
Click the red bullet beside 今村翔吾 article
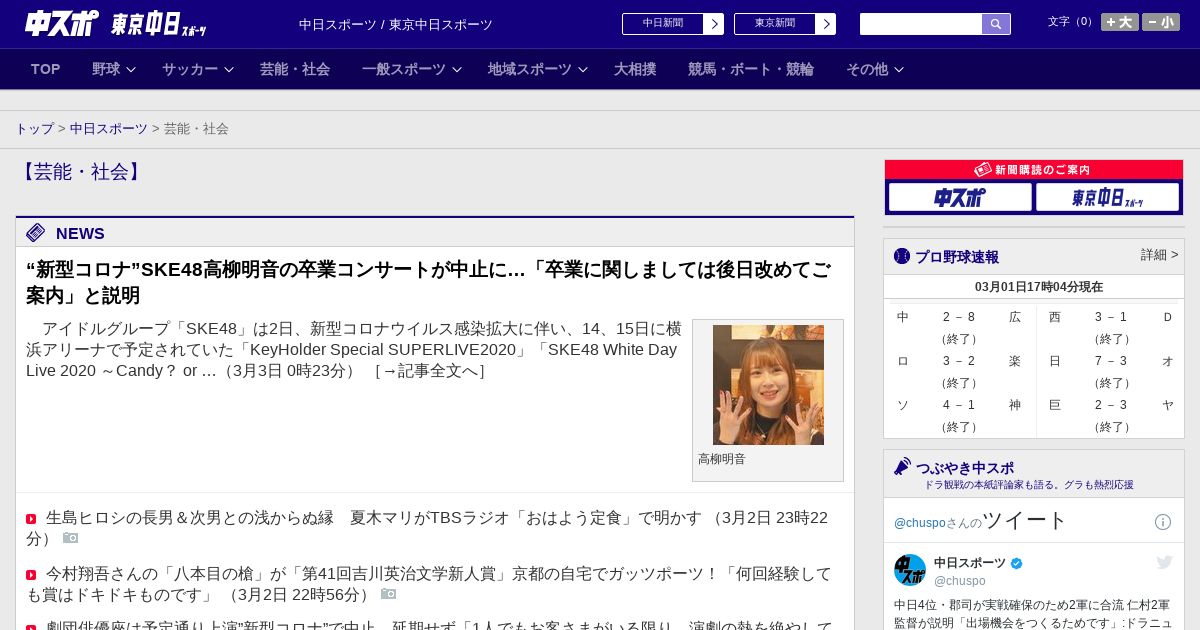click(x=31, y=575)
